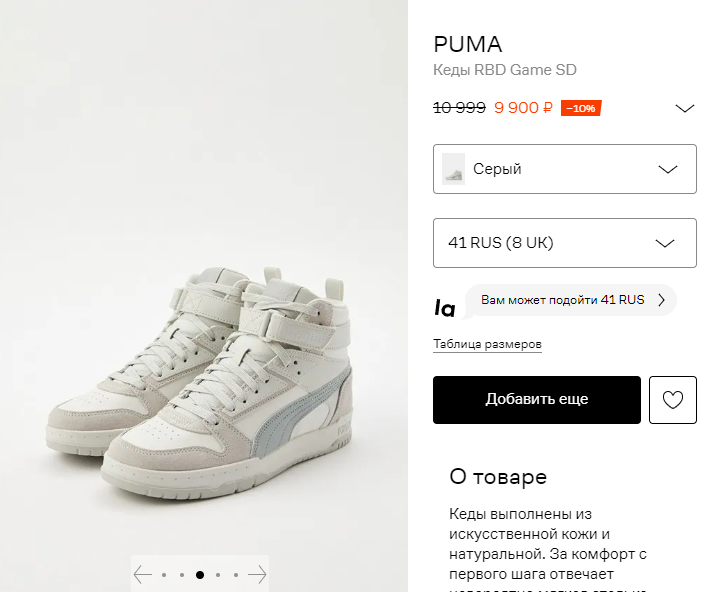
Task: Open the 'Серый' color dropdown
Action: tap(564, 169)
